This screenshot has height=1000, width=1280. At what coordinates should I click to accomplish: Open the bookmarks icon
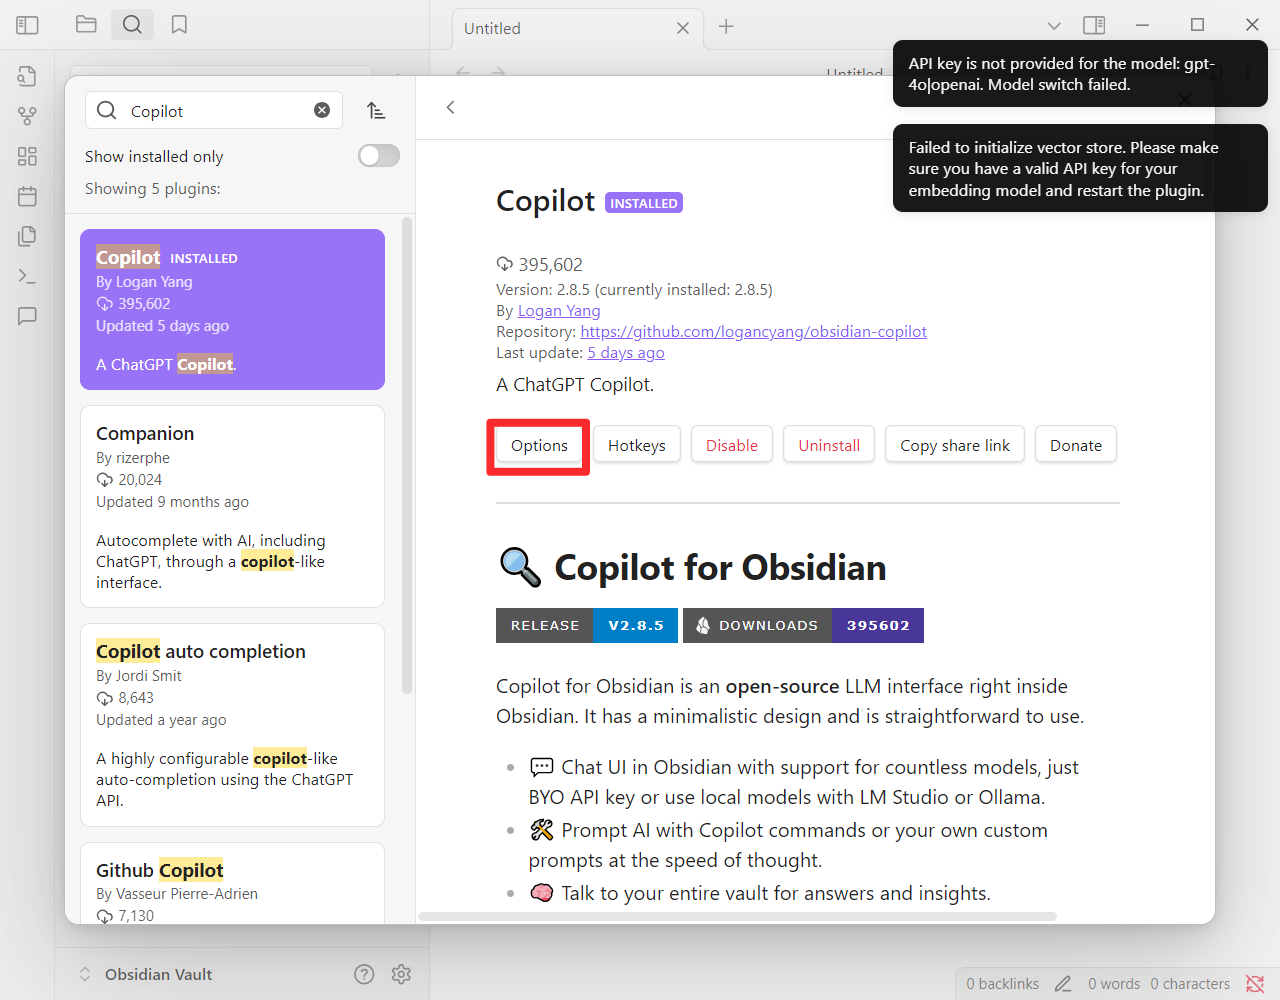coord(179,25)
